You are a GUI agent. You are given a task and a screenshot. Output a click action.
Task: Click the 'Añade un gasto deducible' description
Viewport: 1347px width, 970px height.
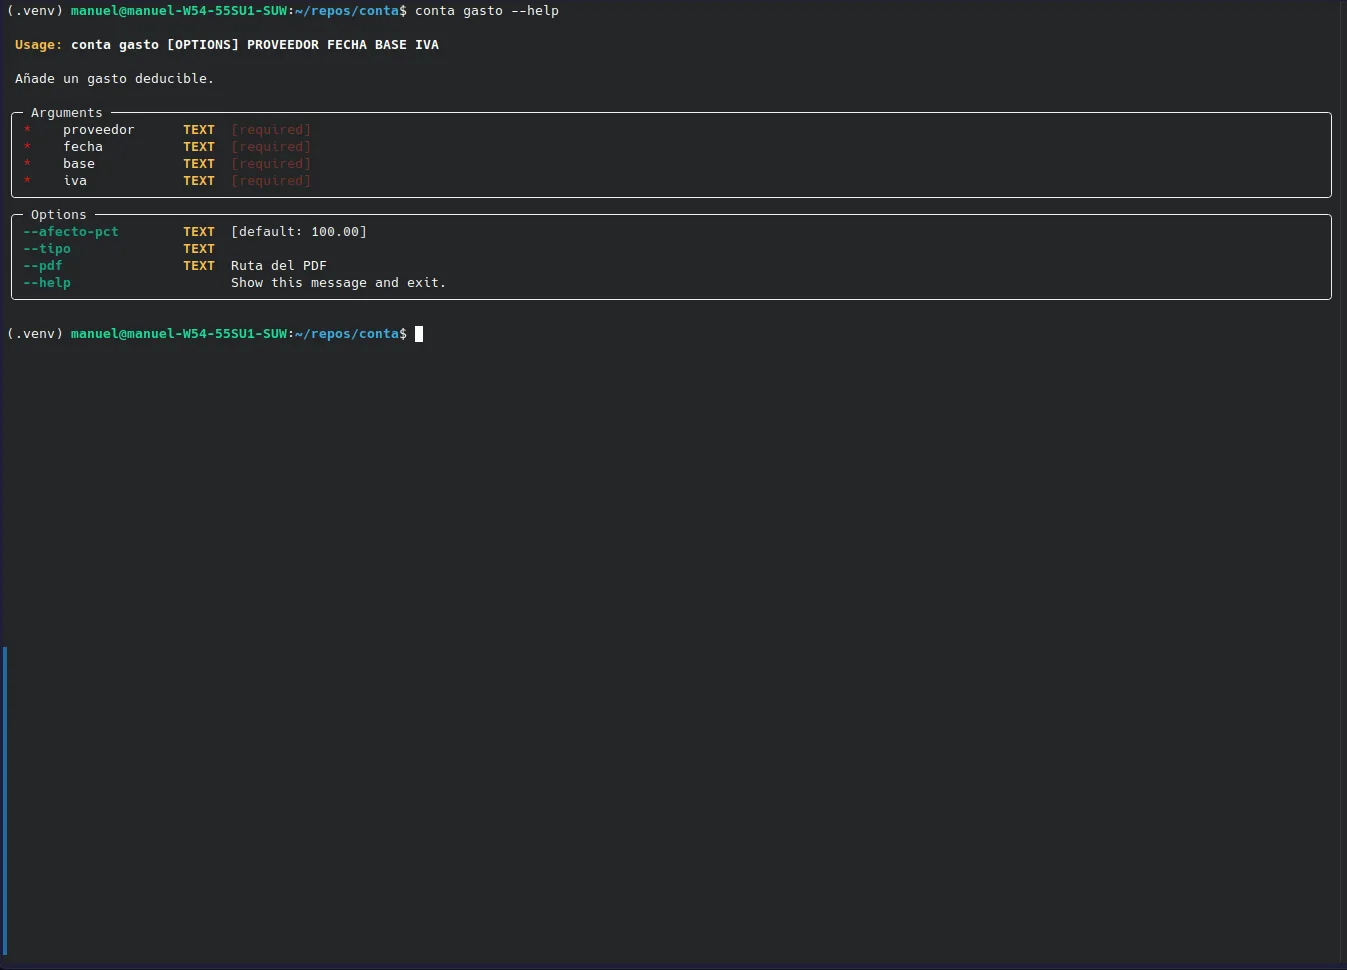pos(114,78)
